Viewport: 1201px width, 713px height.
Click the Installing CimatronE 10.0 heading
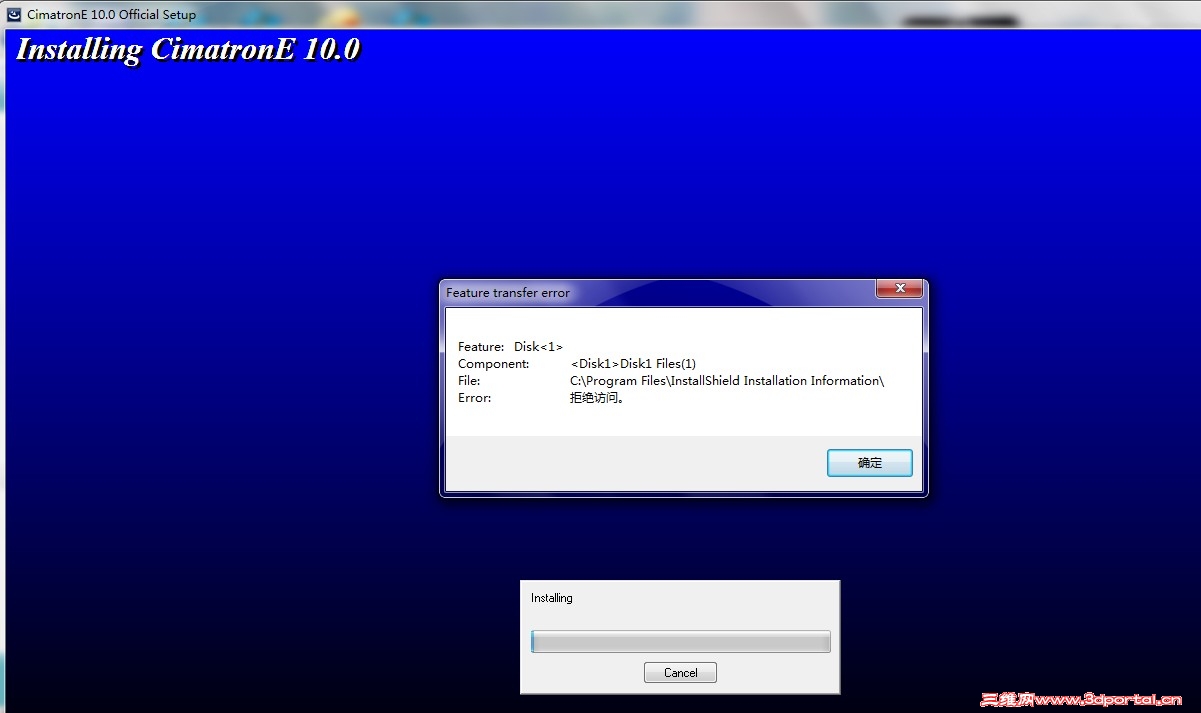pyautogui.click(x=188, y=50)
